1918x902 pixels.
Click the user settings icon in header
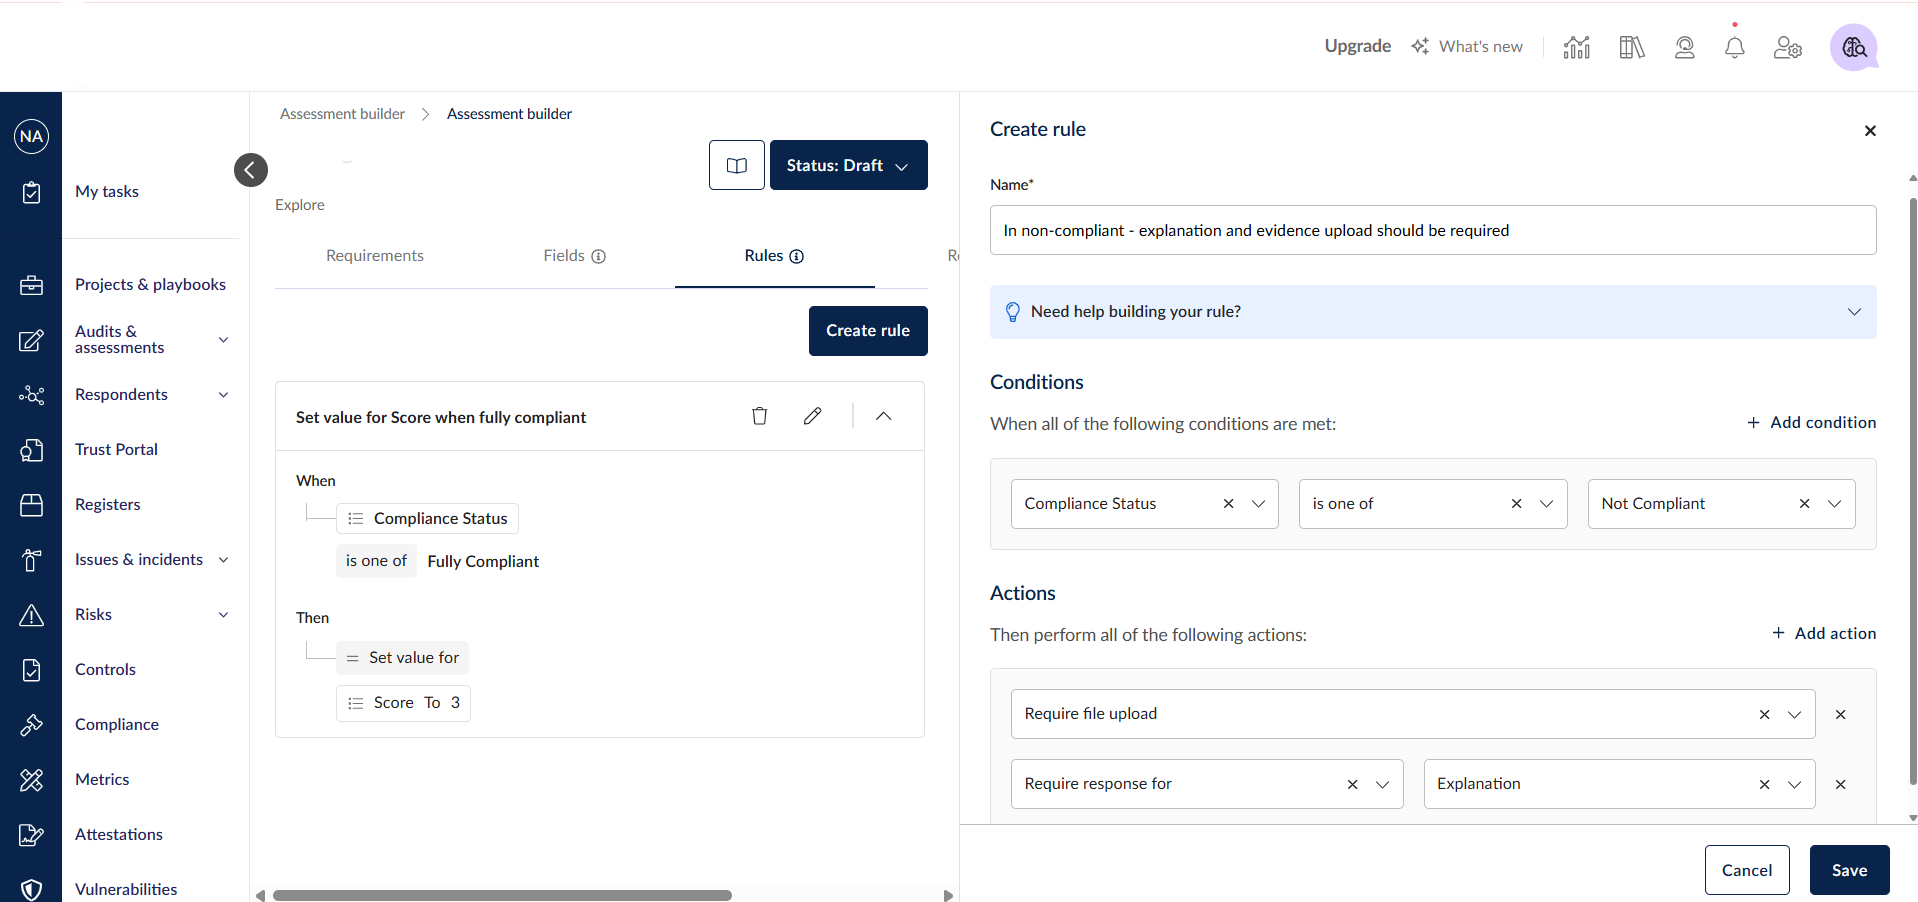pyautogui.click(x=1787, y=47)
